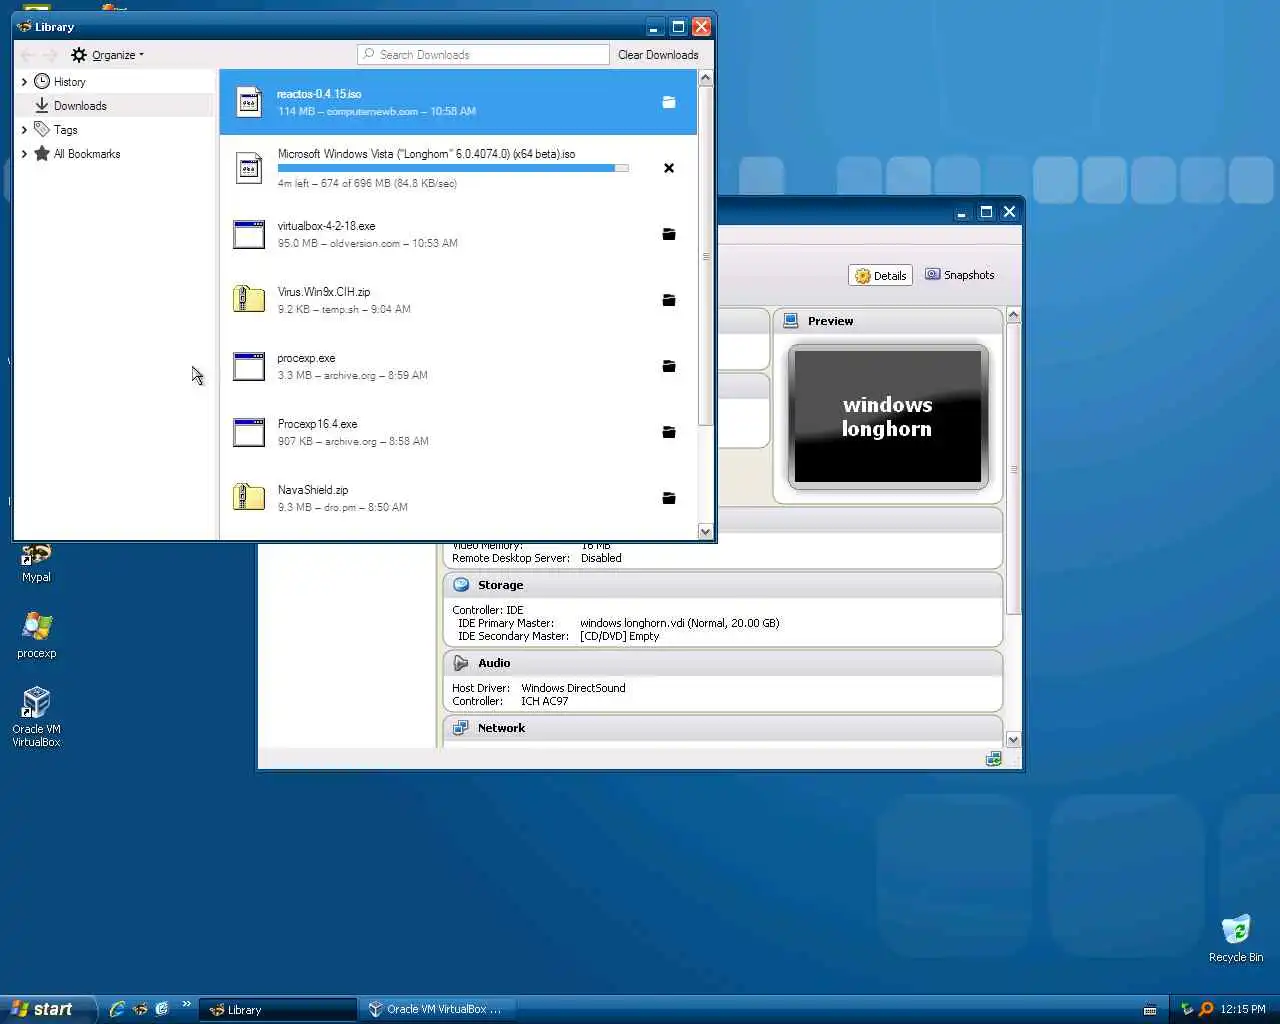Viewport: 1280px width, 1024px height.
Task: Open the Preview section header in VirtualBox
Action: [x=888, y=321]
